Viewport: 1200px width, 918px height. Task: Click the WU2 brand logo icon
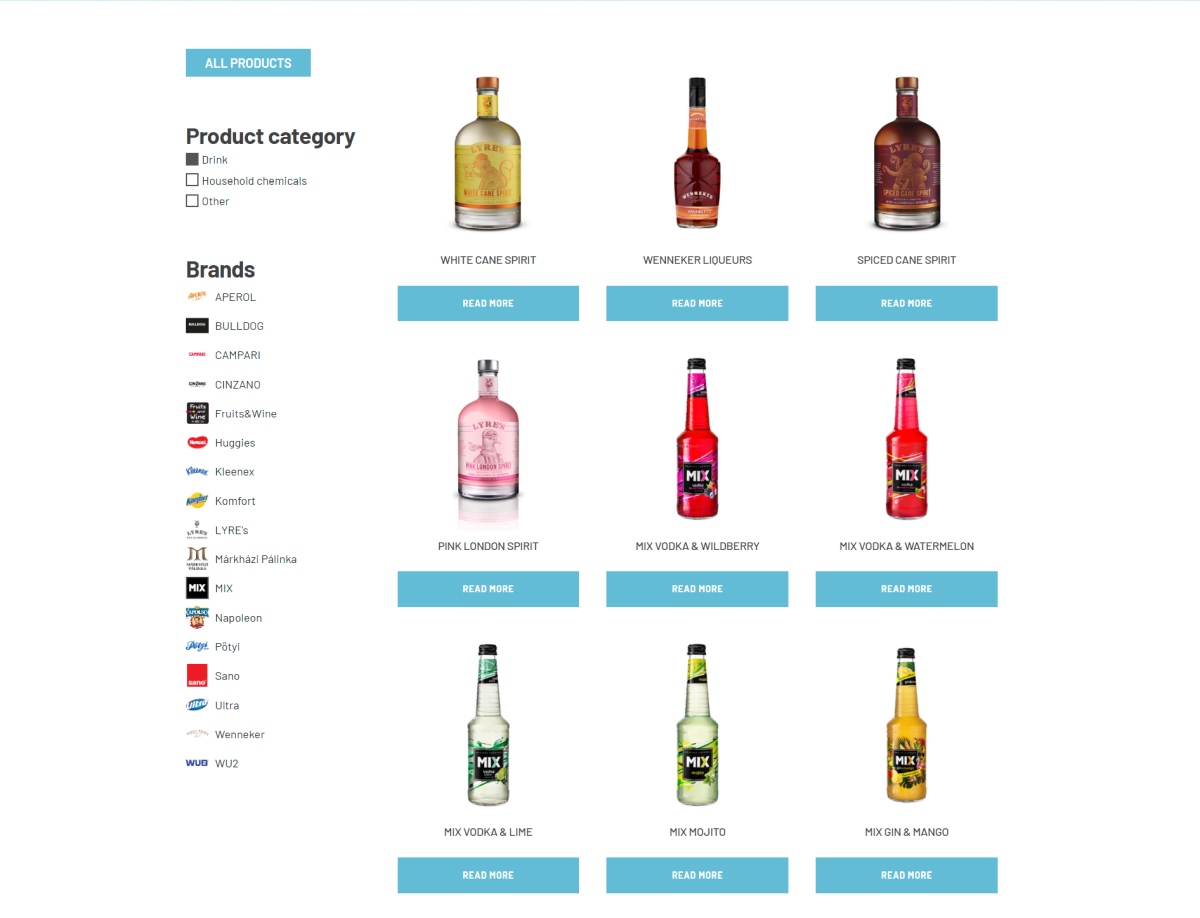click(x=197, y=763)
